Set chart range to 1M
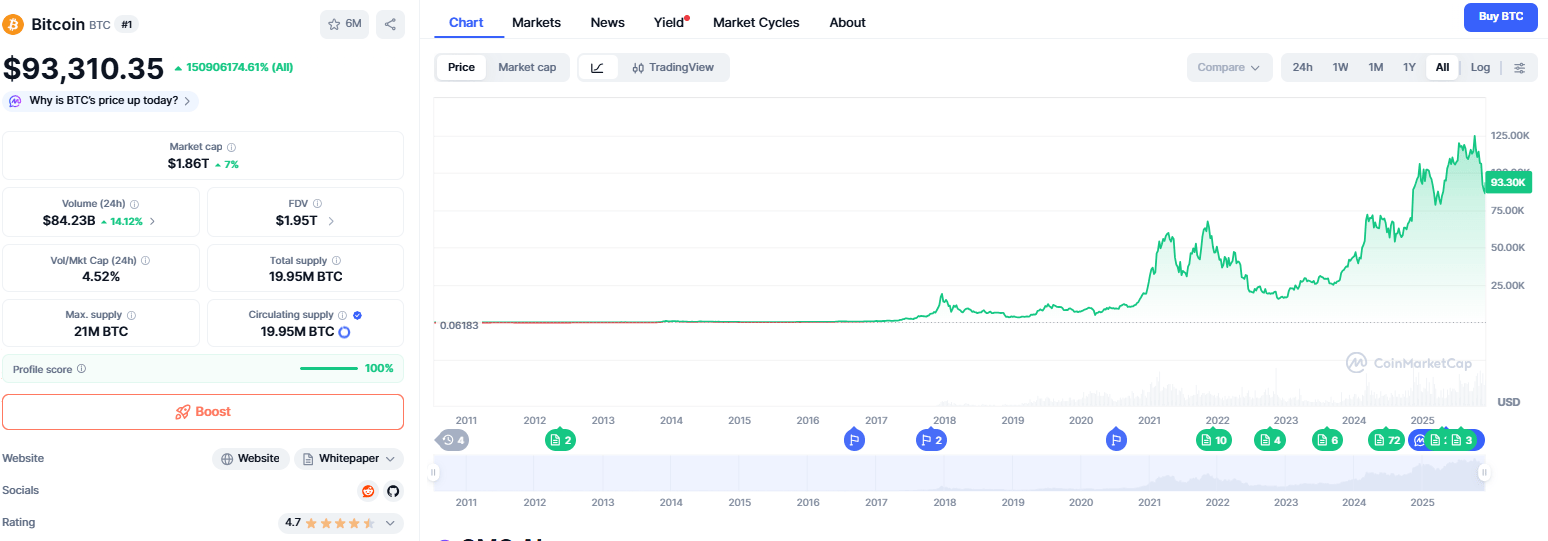The width and height of the screenshot is (1548, 541). coord(1376,67)
